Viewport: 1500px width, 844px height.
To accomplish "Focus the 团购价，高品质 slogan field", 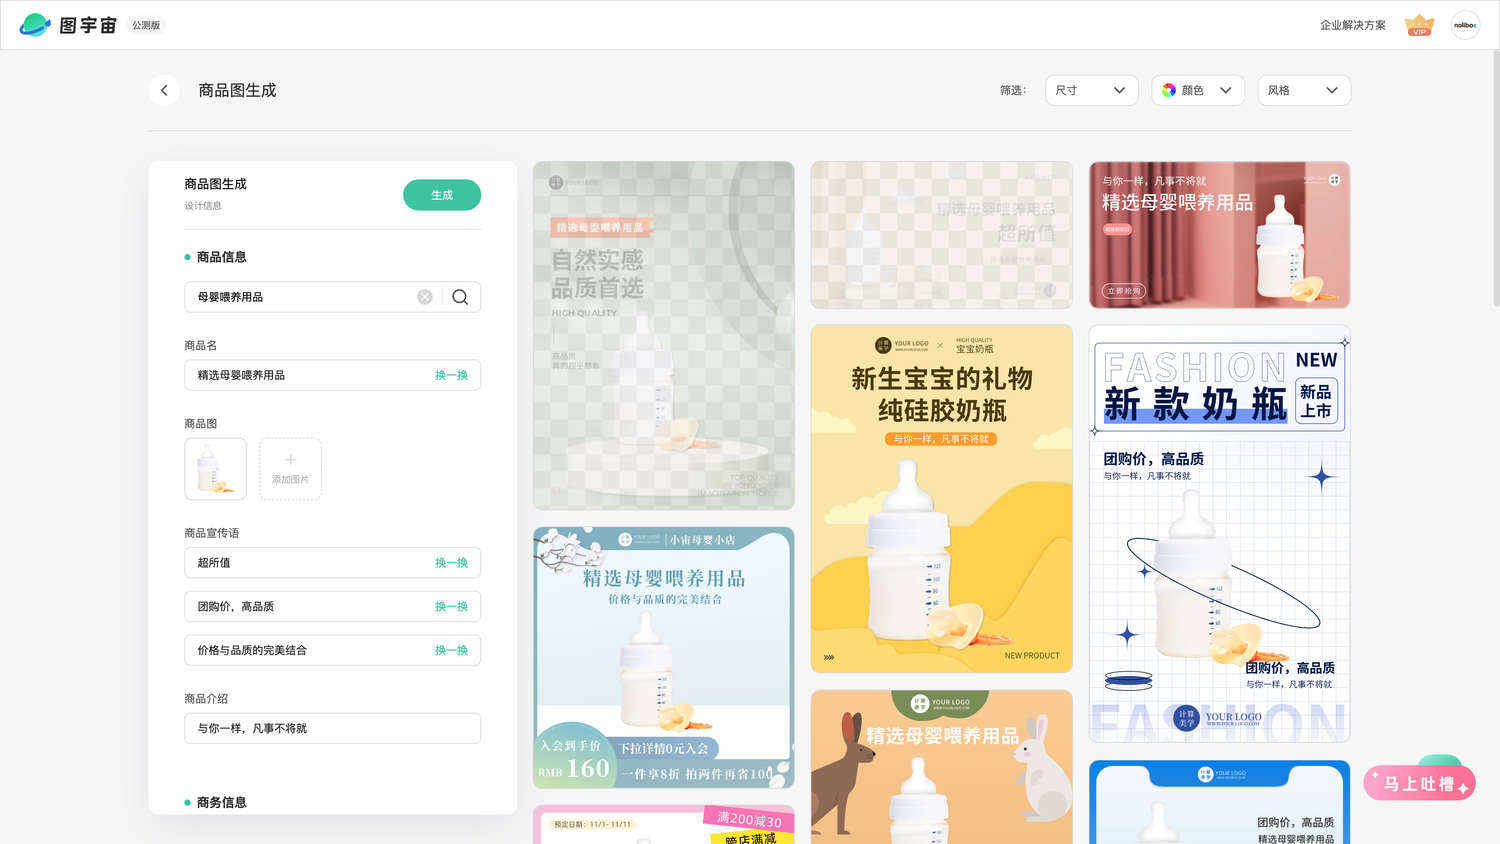I will pos(332,606).
